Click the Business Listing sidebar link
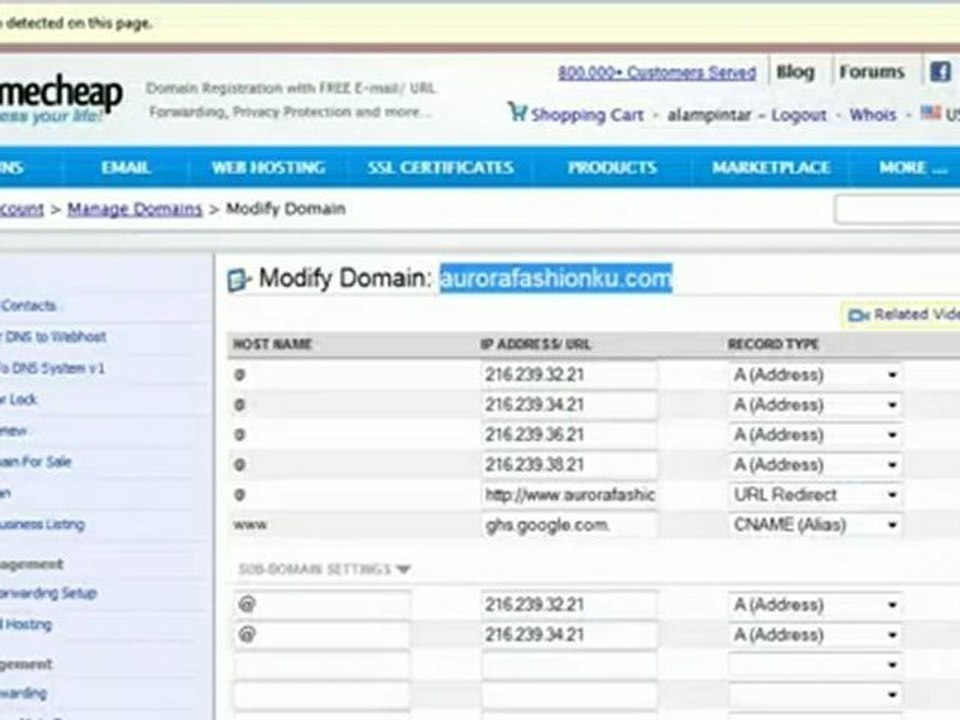The image size is (960, 720). pyautogui.click(x=42, y=524)
